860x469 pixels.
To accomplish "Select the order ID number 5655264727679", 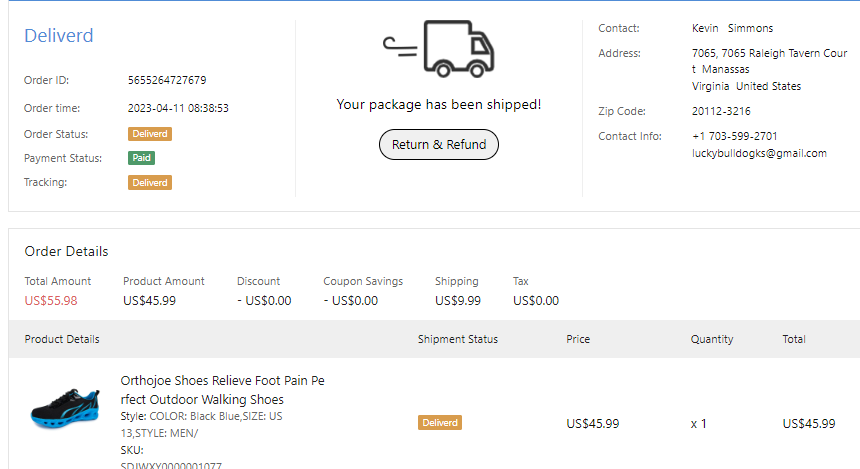I will pyautogui.click(x=167, y=80).
